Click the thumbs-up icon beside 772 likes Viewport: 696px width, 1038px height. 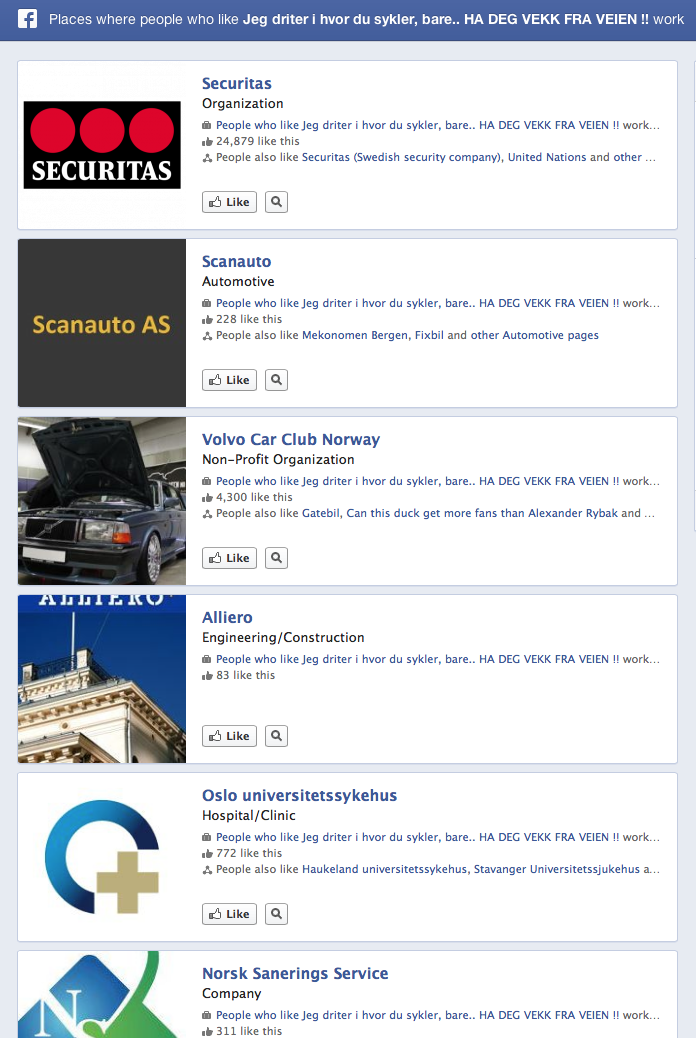tap(207, 854)
